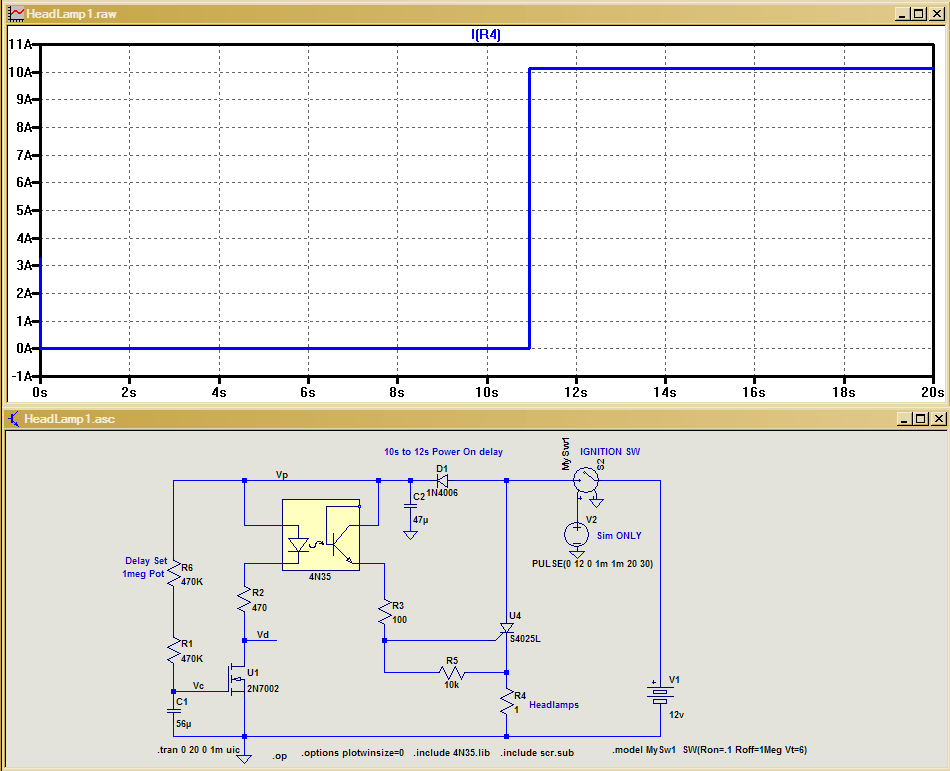Click the 'Delay Set 1meg Pot' comment
This screenshot has width=950, height=771.
pyautogui.click(x=145, y=567)
